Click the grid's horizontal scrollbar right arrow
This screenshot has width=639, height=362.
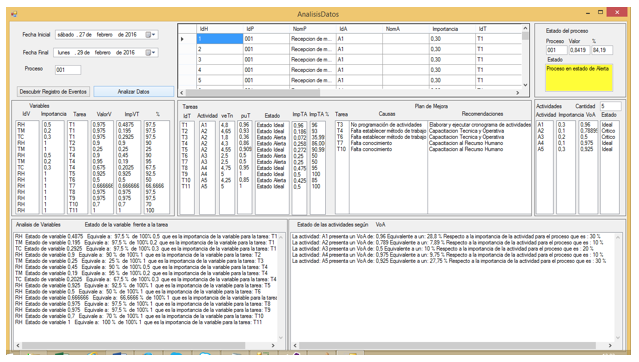click(x=518, y=93)
